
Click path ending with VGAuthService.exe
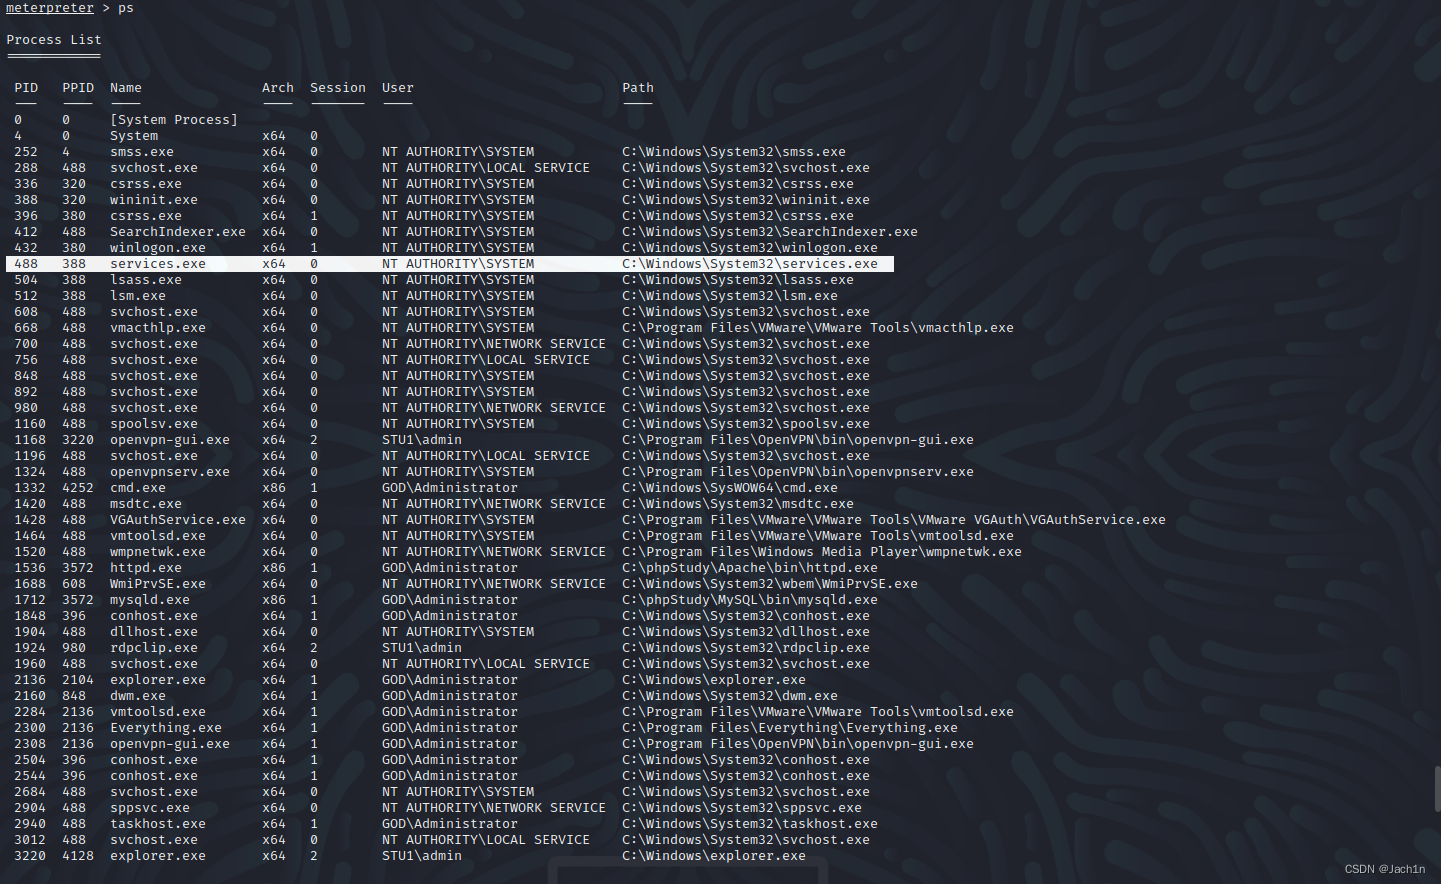894,520
